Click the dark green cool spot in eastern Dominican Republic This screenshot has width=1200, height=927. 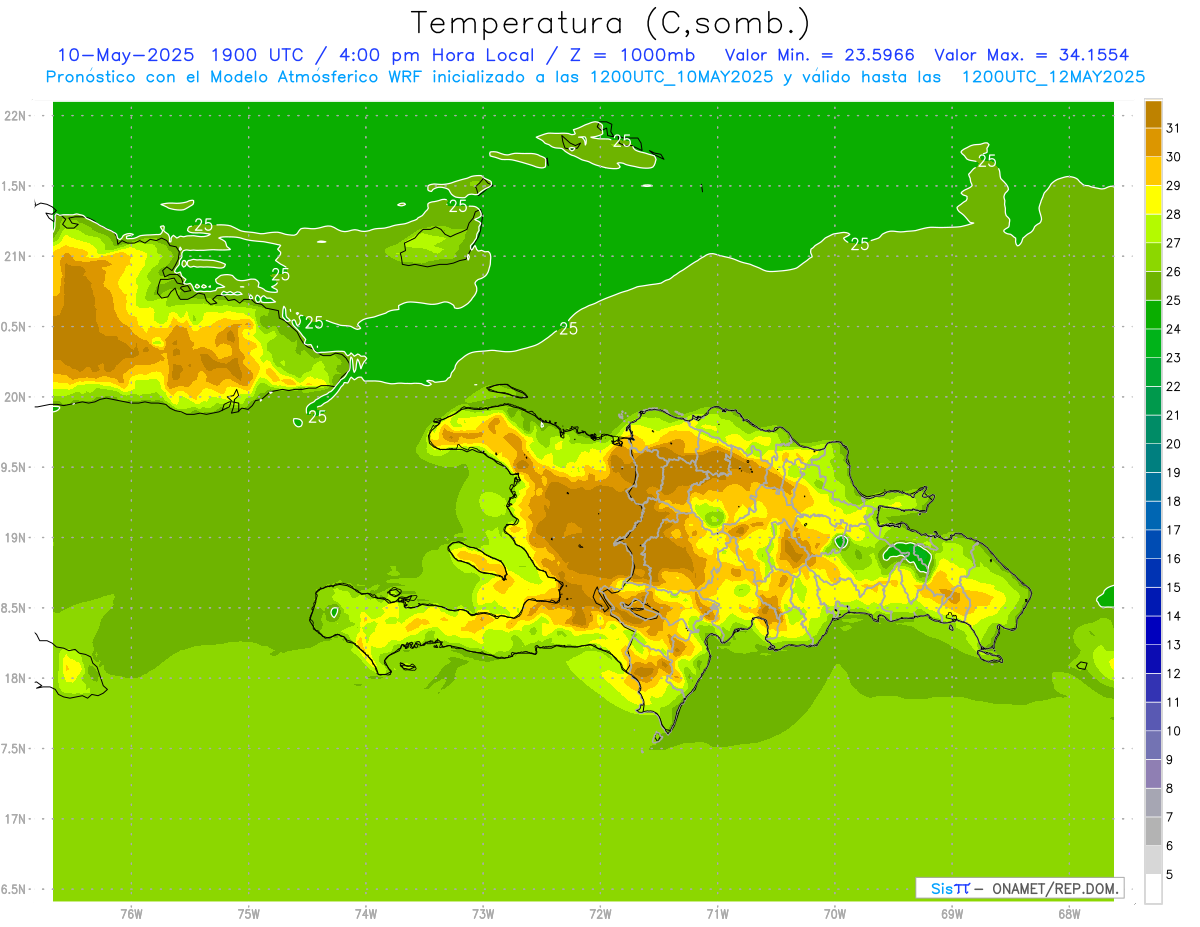pyautogui.click(x=908, y=556)
